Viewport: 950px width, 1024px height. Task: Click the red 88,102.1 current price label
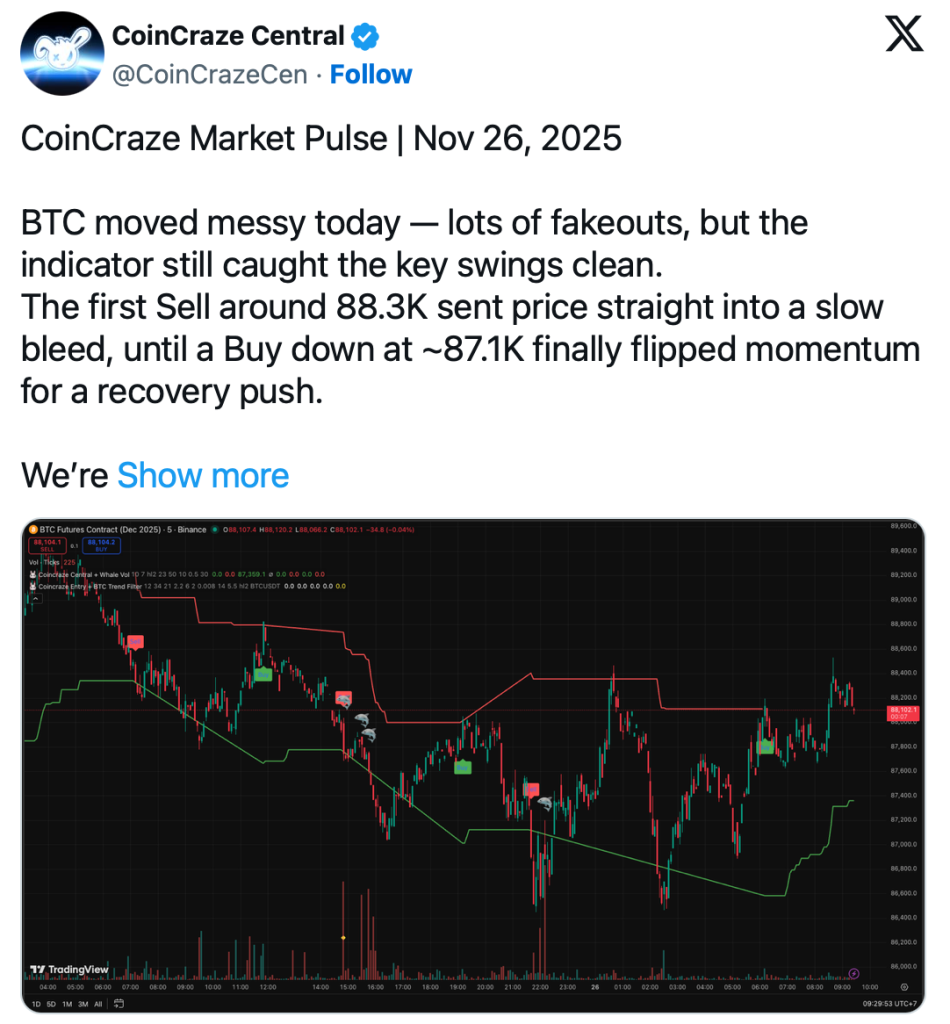click(902, 712)
